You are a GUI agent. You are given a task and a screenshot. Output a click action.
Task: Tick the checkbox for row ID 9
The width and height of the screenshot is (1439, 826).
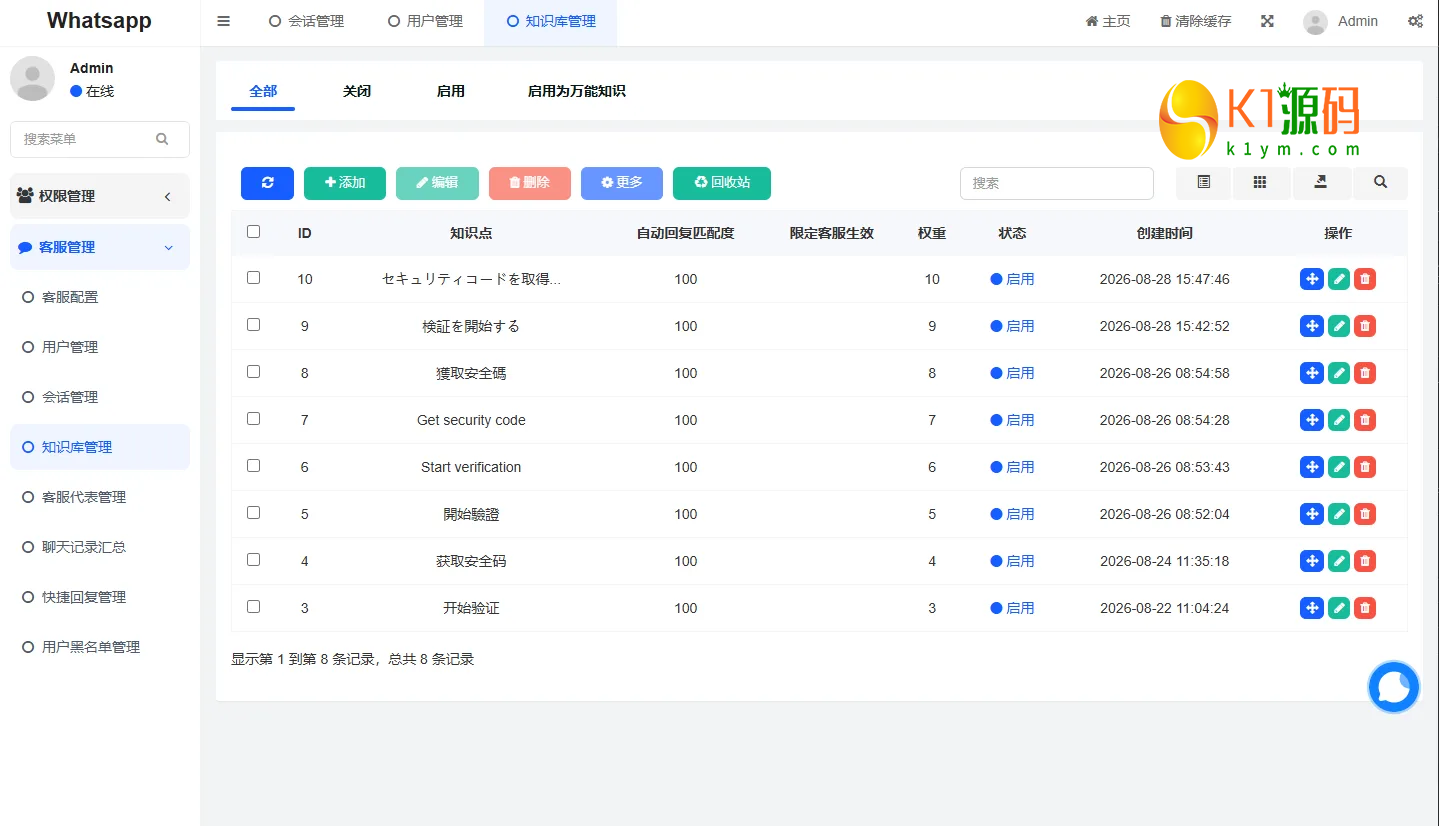click(x=253, y=324)
